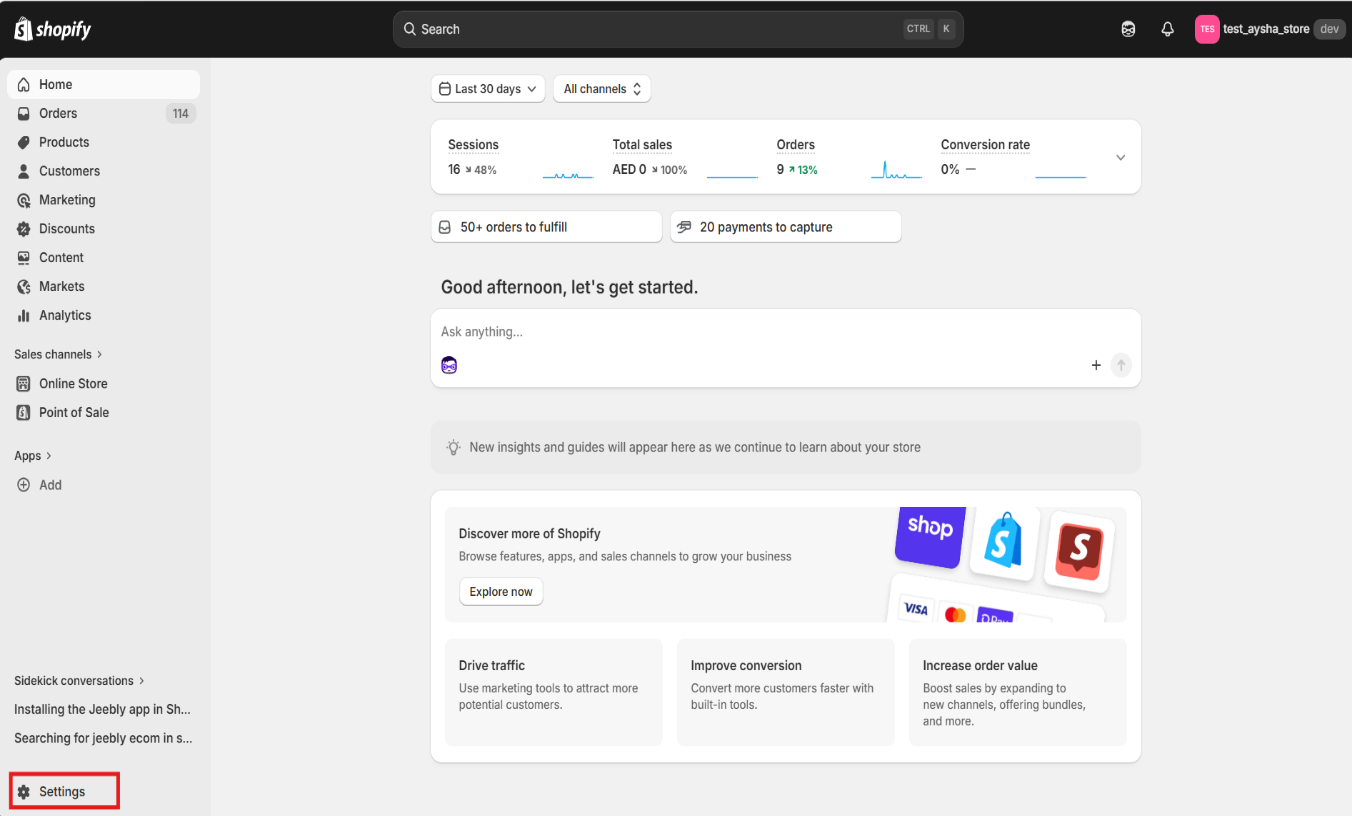This screenshot has width=1352, height=816.
Task: Open the Increase order value card
Action: point(1018,692)
